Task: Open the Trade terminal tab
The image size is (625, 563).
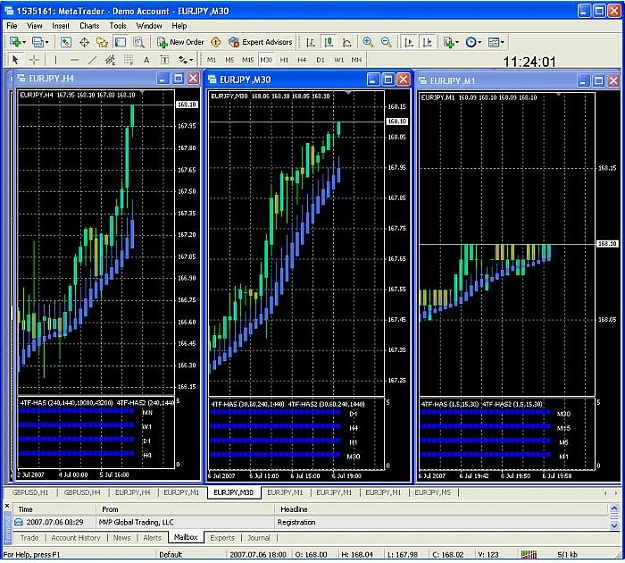Action: pyautogui.click(x=29, y=537)
